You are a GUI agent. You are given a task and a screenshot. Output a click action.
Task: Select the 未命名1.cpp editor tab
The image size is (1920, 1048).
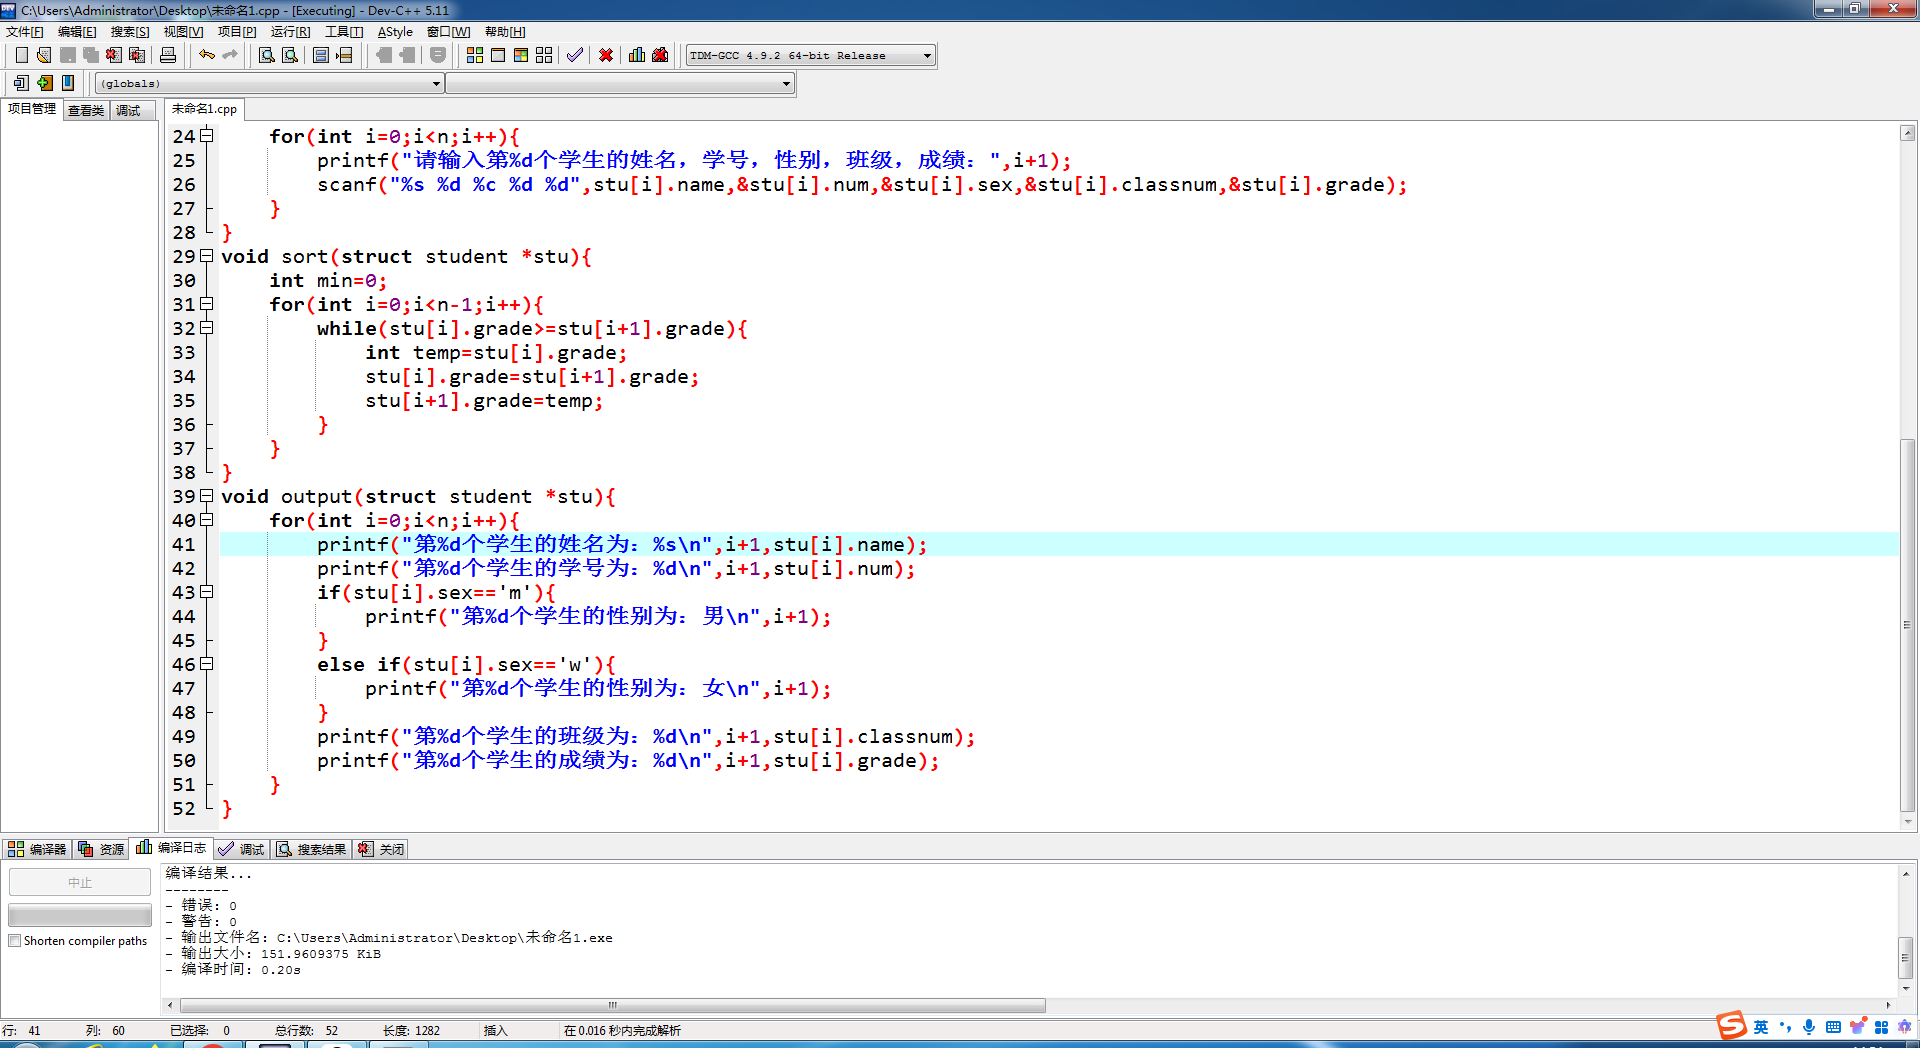coord(204,109)
